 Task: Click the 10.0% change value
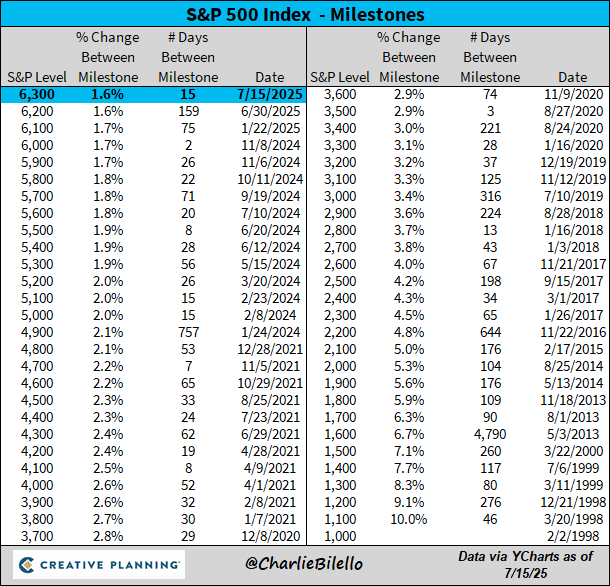[409, 519]
